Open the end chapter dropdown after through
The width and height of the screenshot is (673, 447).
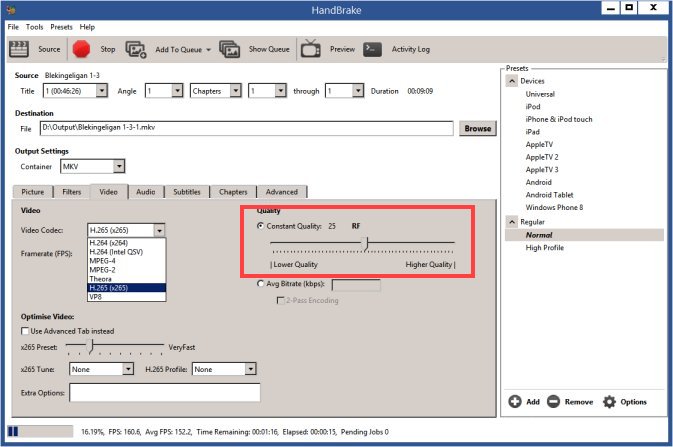click(x=358, y=91)
